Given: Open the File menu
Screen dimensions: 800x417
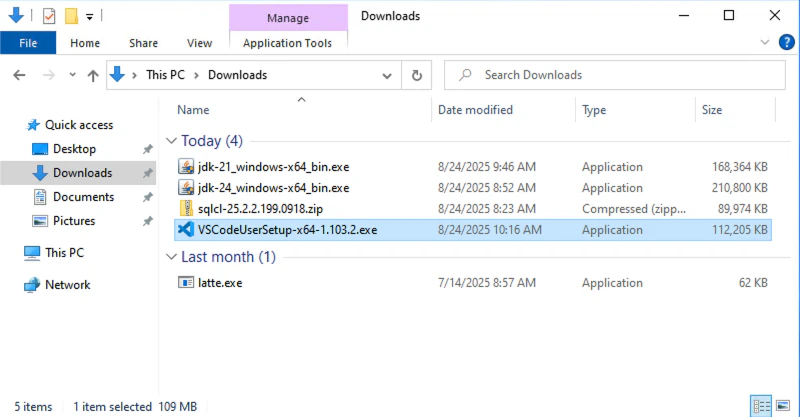Looking at the screenshot, I should (28, 43).
